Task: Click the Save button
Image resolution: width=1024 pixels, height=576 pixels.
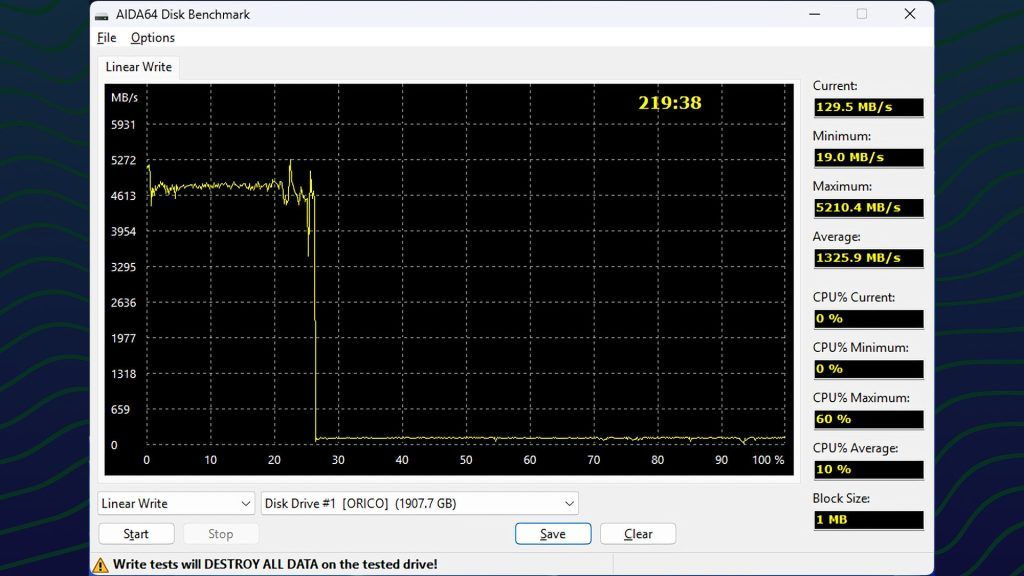Action: (x=552, y=534)
